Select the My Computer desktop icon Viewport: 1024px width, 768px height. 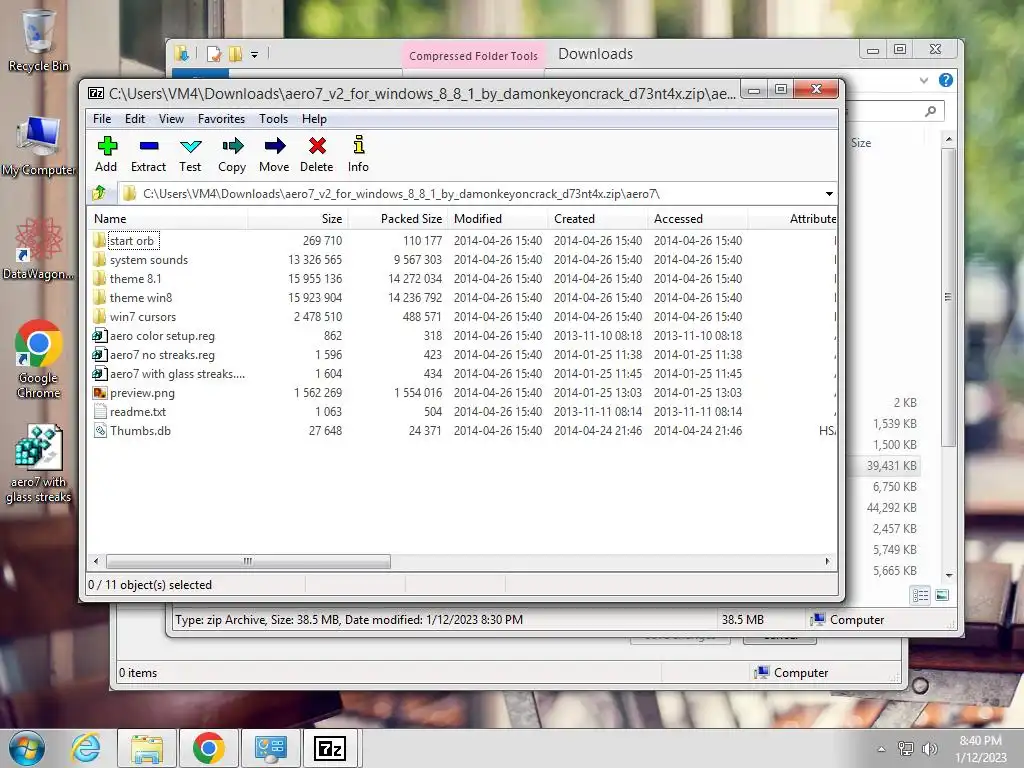point(39,145)
